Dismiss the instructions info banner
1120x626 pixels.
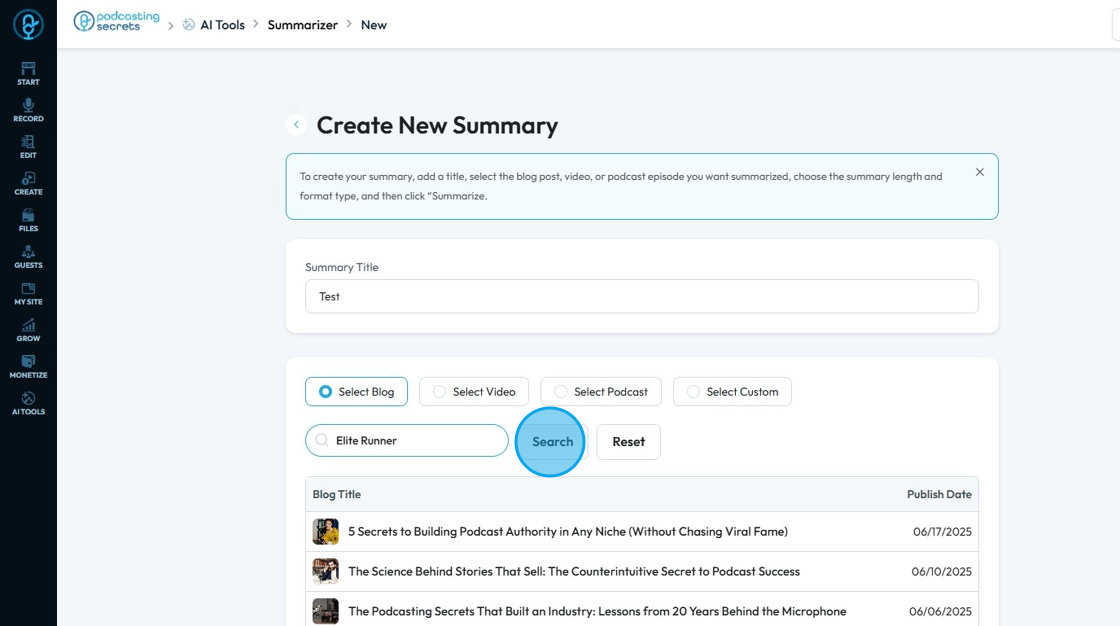point(980,172)
